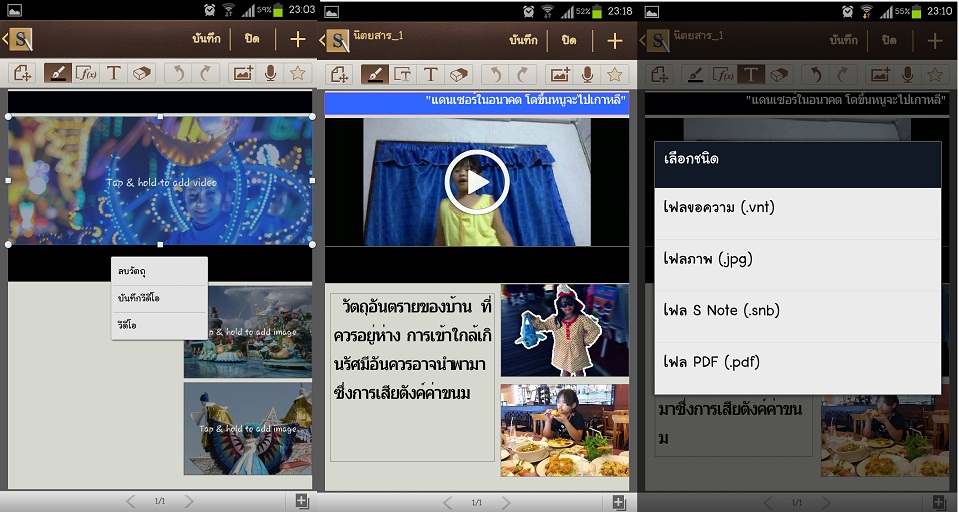
Task: Tap ปิด close button in left screenshot
Action: point(252,39)
